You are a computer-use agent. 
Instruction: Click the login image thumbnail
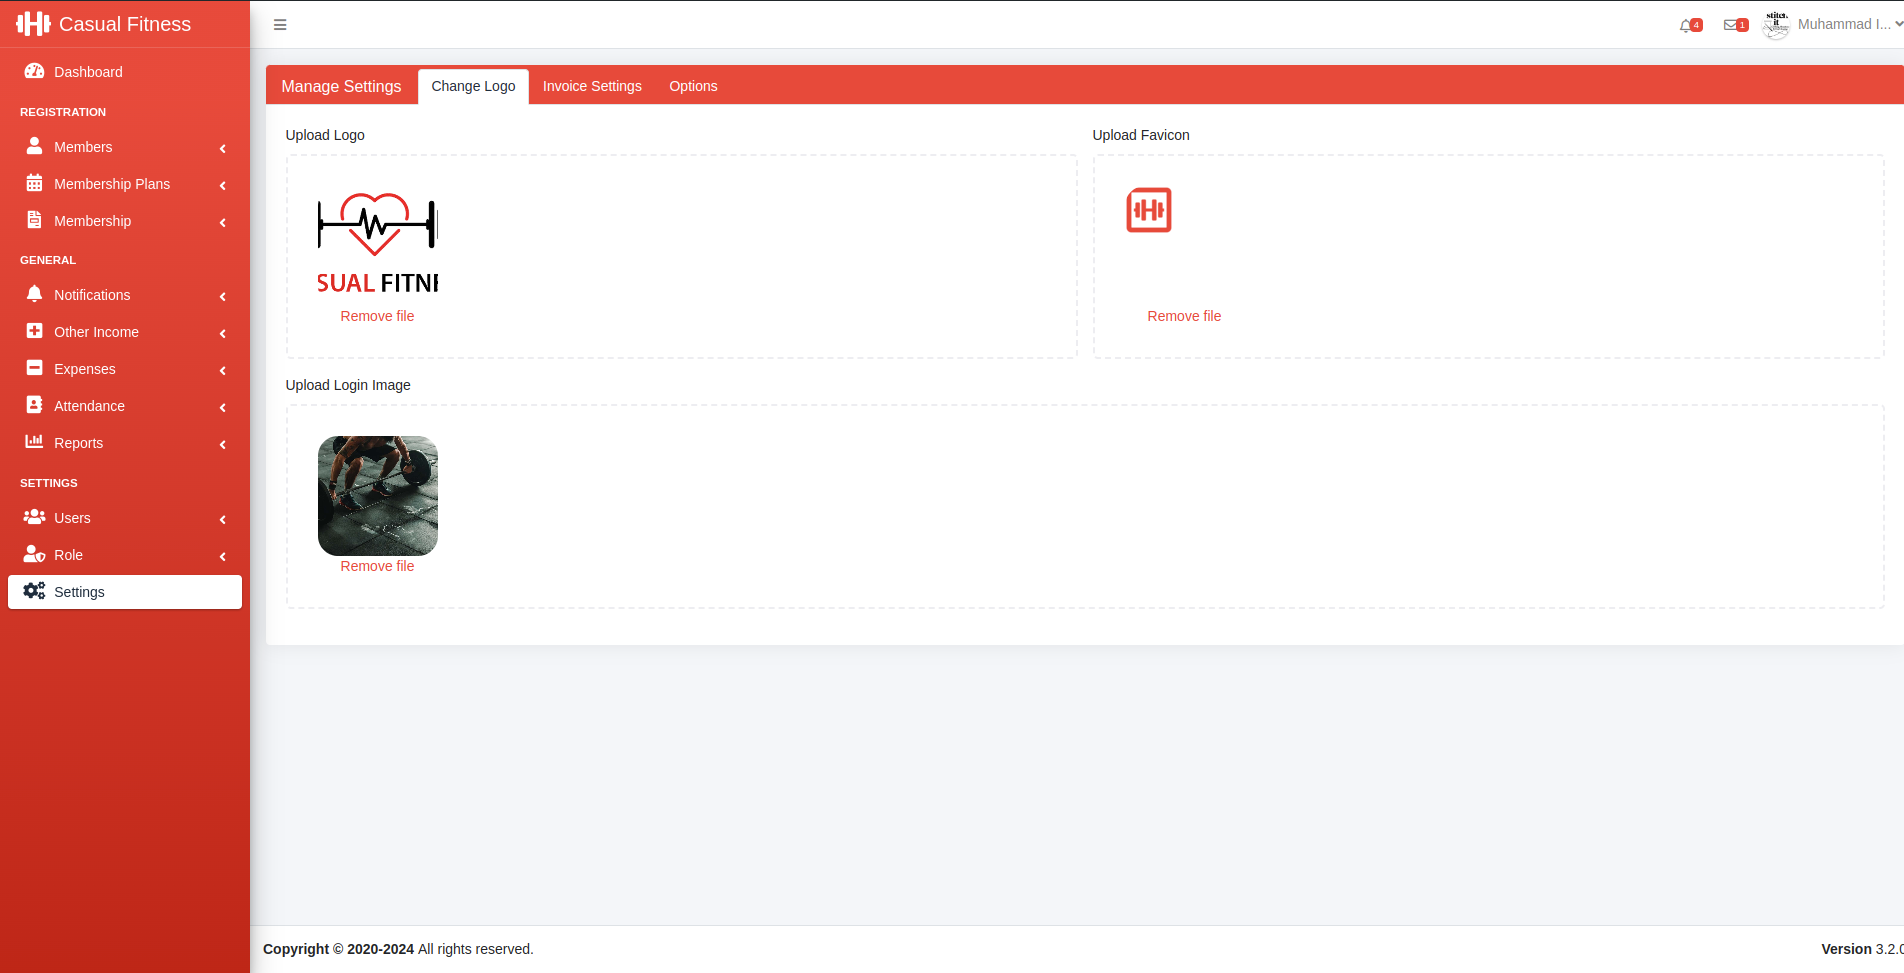[377, 495]
